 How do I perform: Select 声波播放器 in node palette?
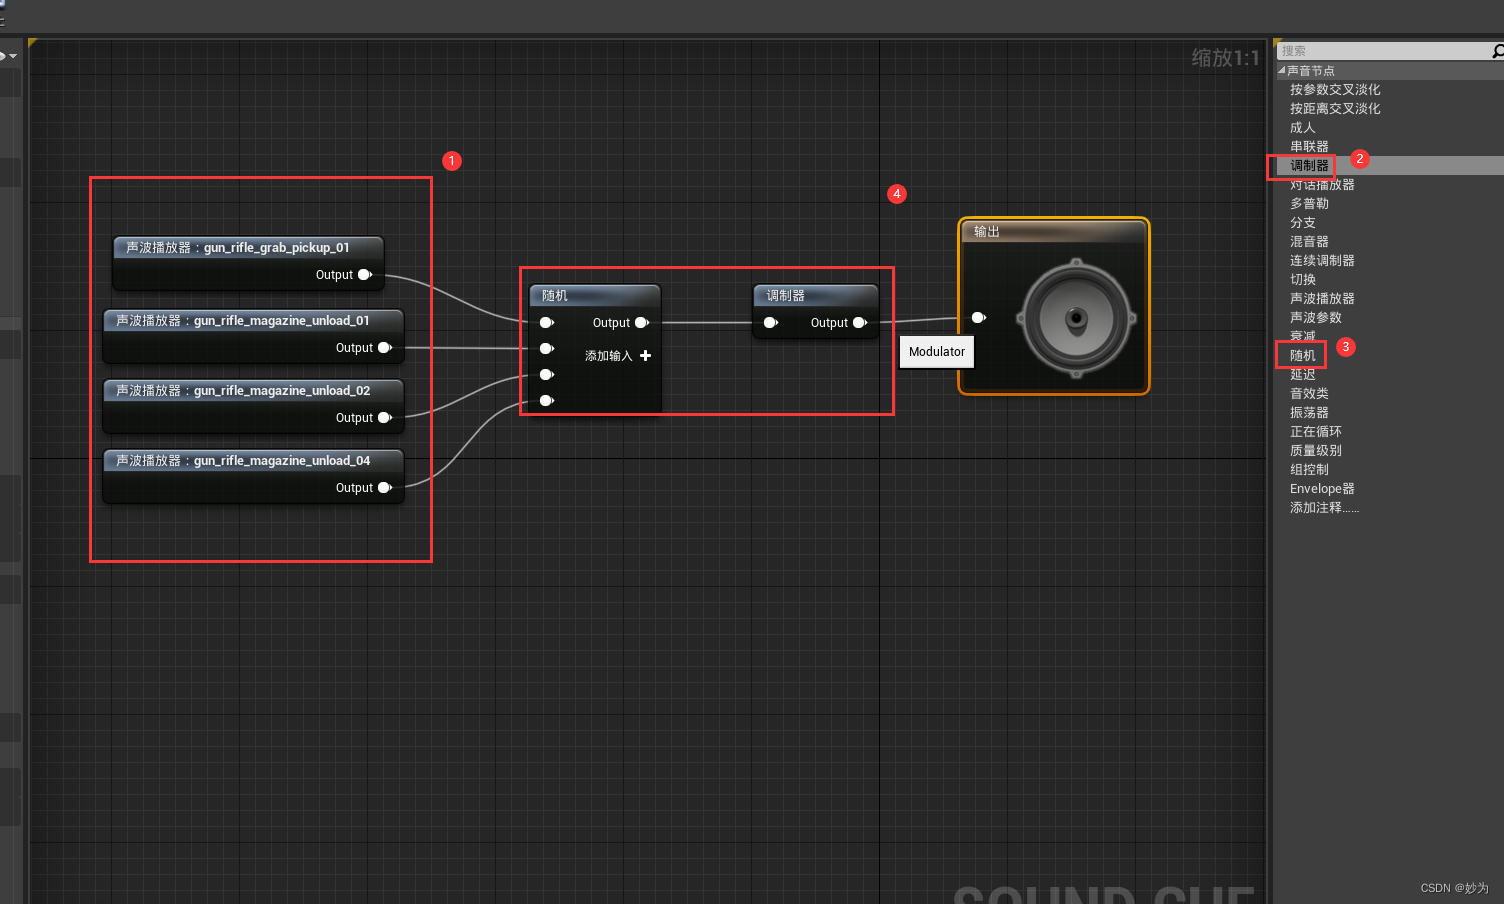[x=1322, y=299]
